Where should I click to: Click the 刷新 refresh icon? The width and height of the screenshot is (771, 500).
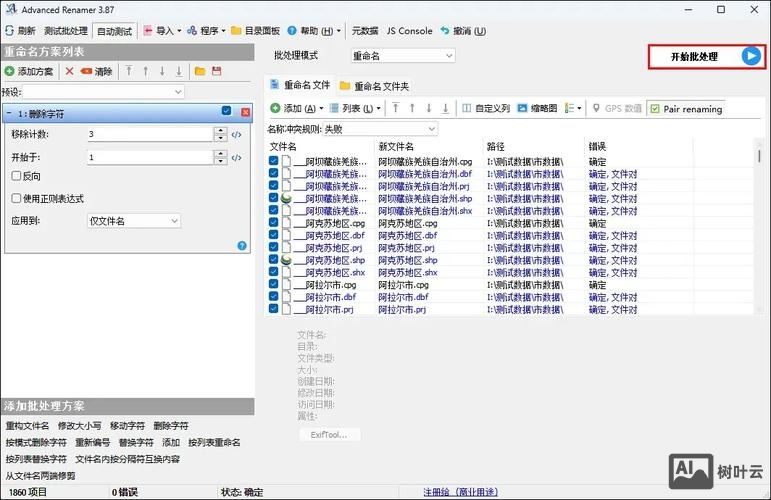[x=9, y=31]
